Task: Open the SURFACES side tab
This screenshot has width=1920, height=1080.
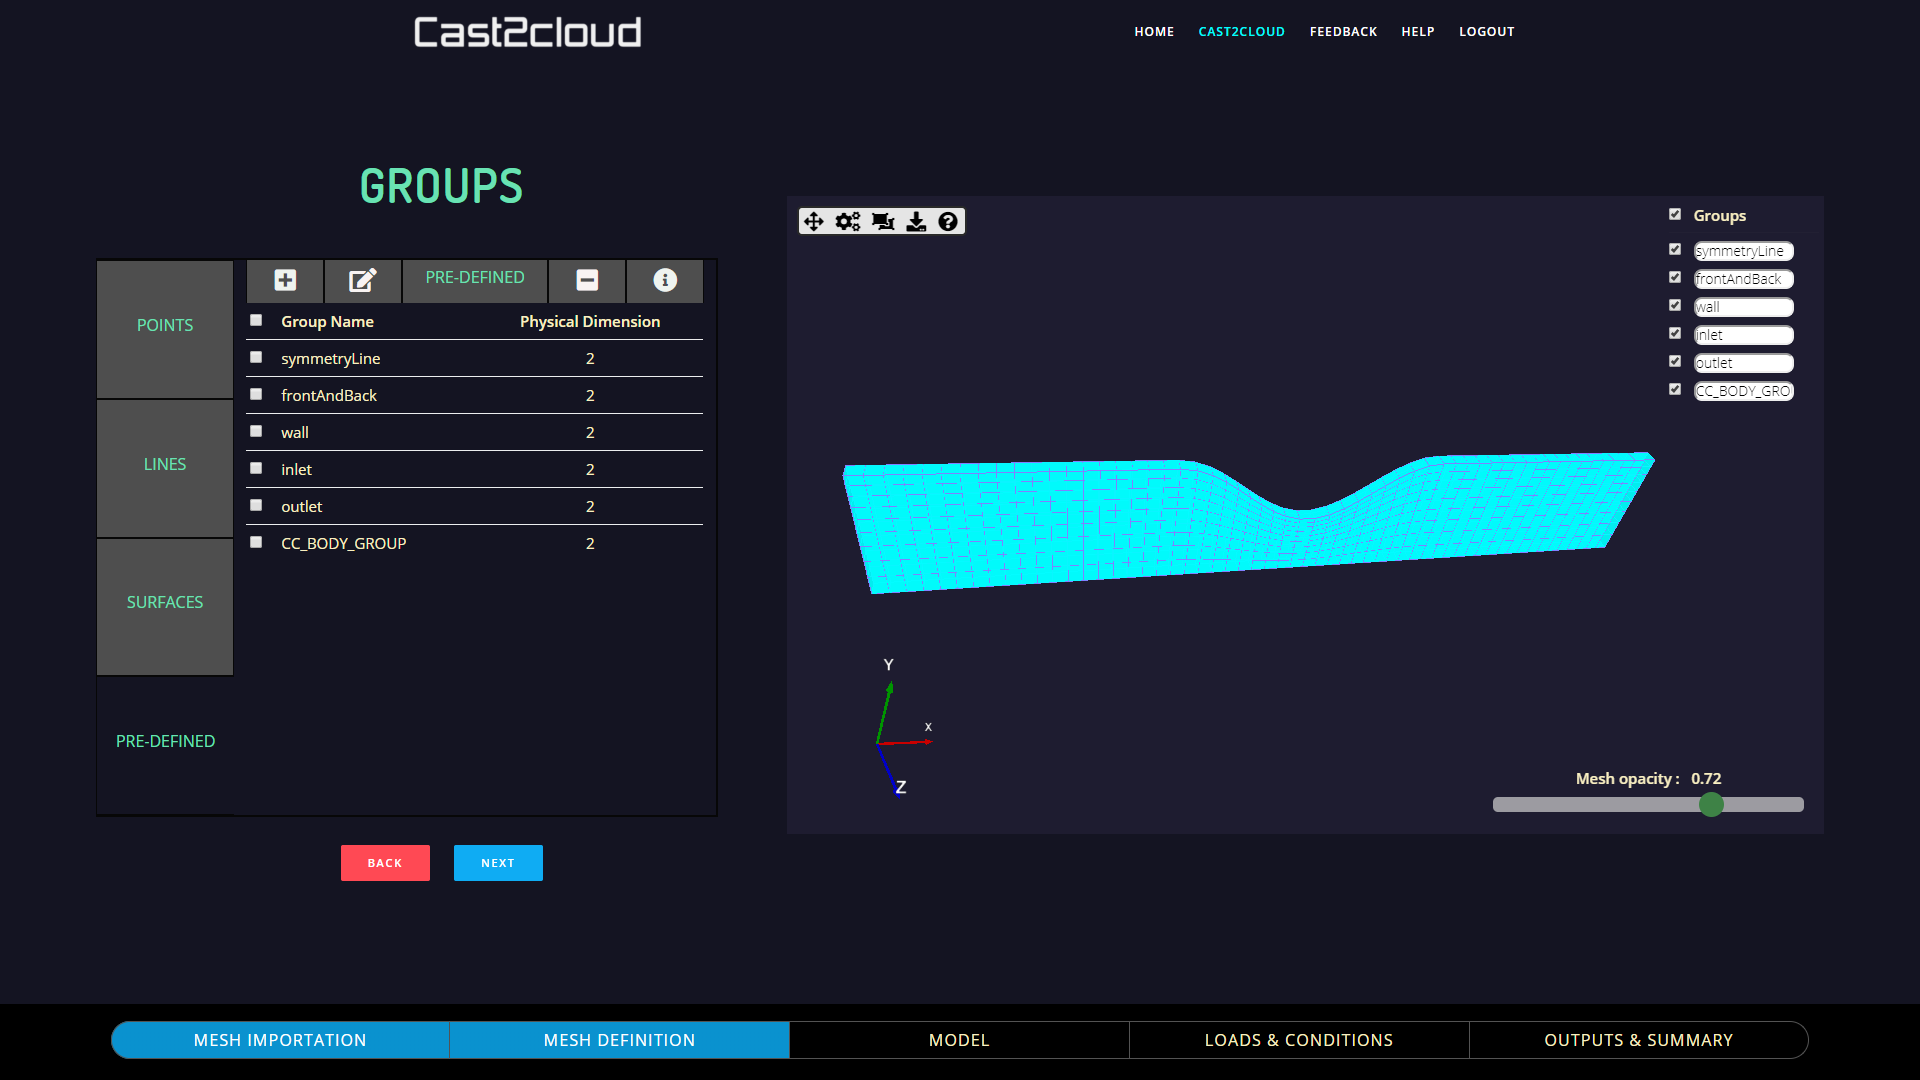Action: [165, 602]
